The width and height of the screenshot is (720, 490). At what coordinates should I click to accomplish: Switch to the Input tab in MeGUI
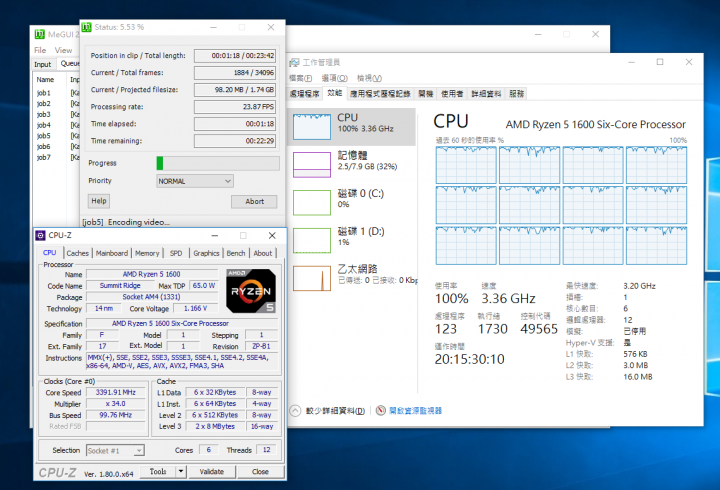click(43, 64)
